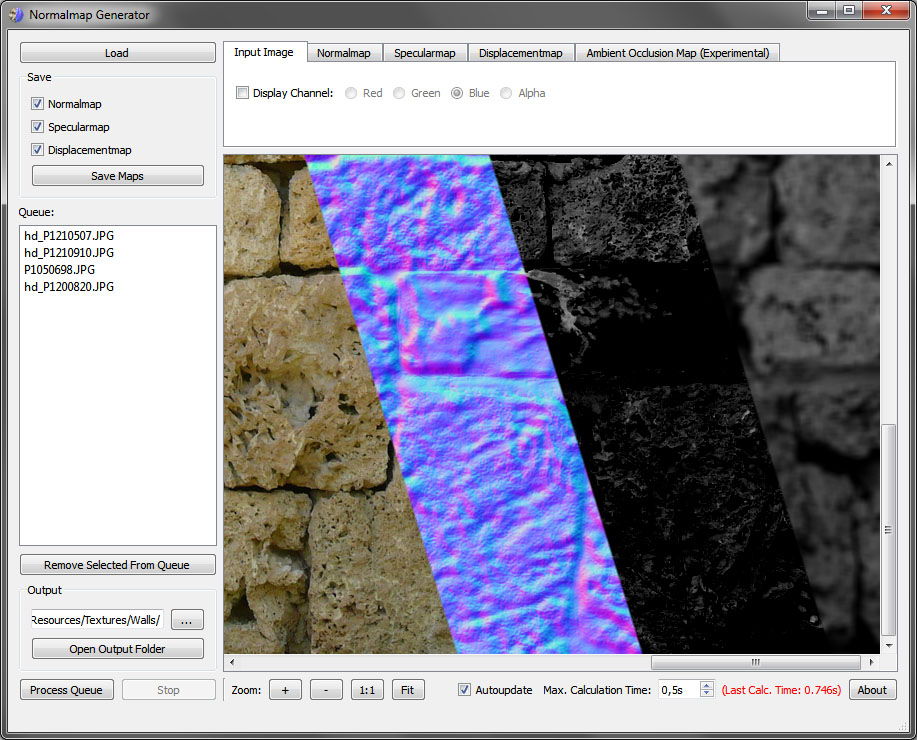This screenshot has width=917, height=740.
Task: Switch to the Normalmap tab
Action: (x=344, y=53)
